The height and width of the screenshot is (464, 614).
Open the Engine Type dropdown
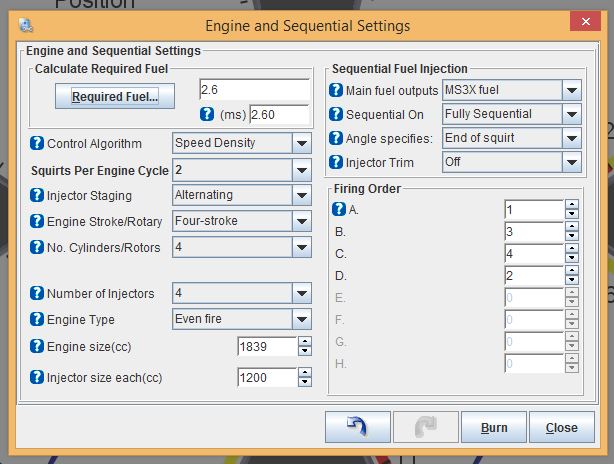point(302,319)
